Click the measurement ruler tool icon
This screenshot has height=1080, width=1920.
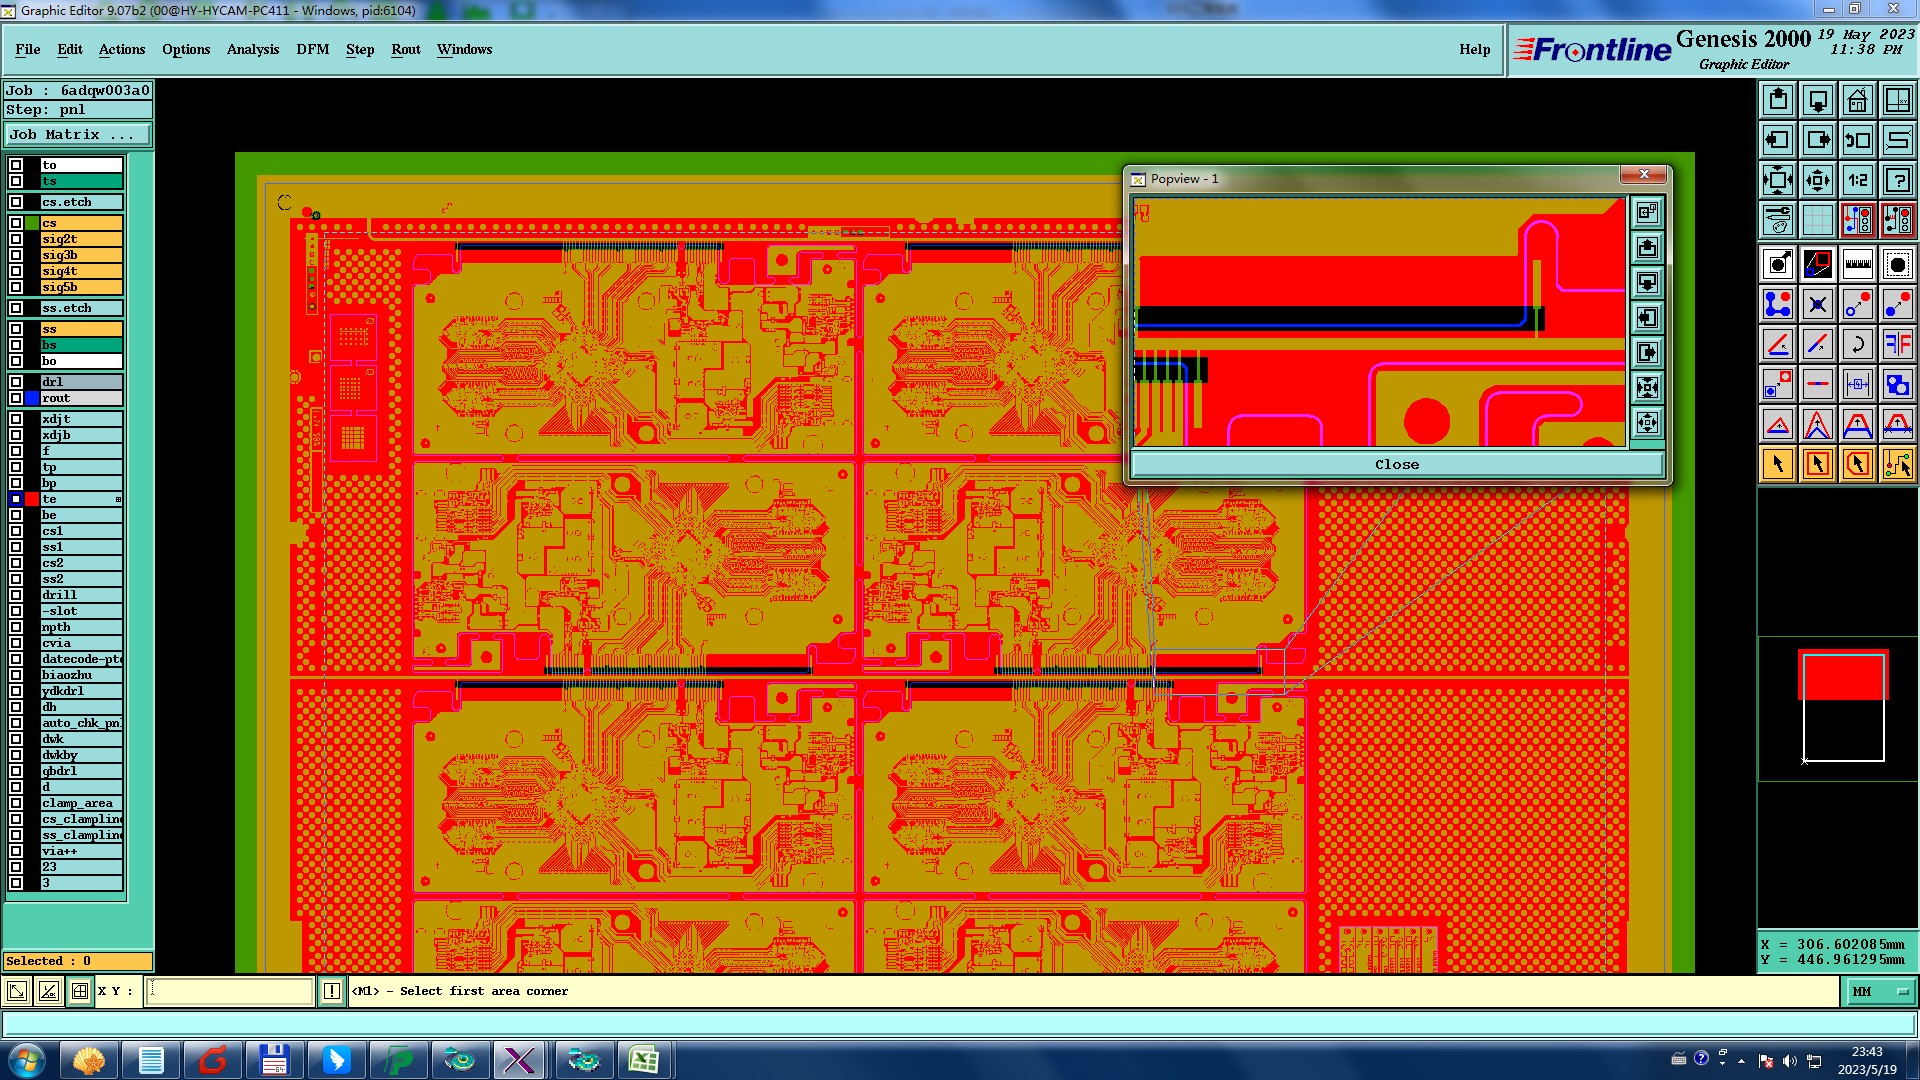[1857, 264]
